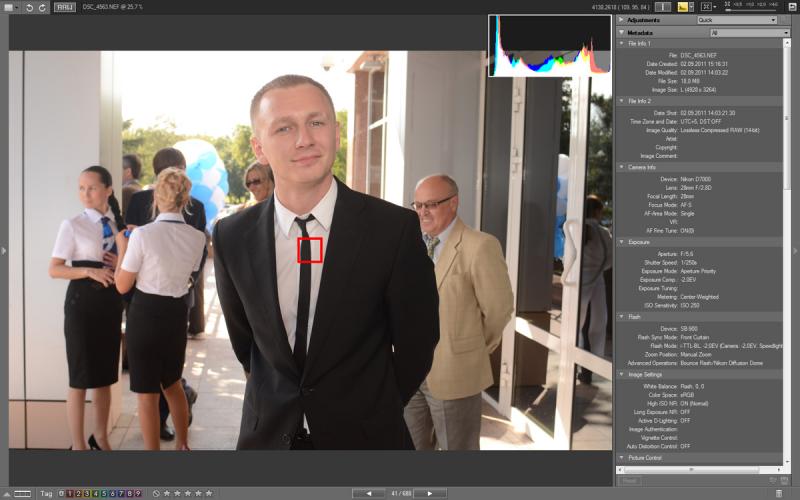
Task: Apply tag label 7
Action: pyautogui.click(x=120, y=493)
